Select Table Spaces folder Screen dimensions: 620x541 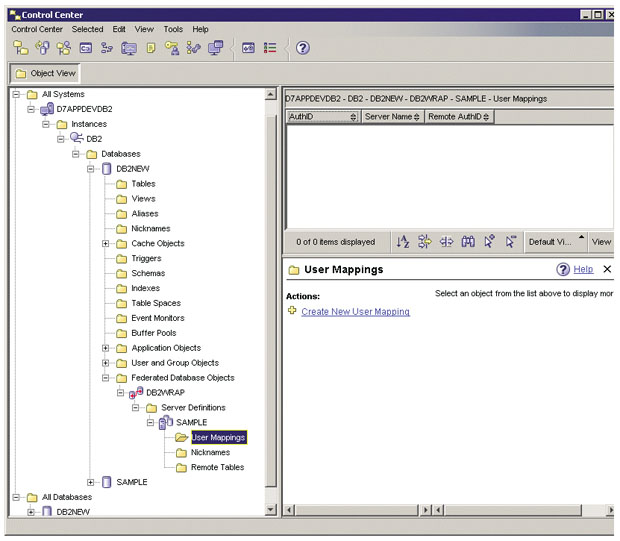(156, 303)
